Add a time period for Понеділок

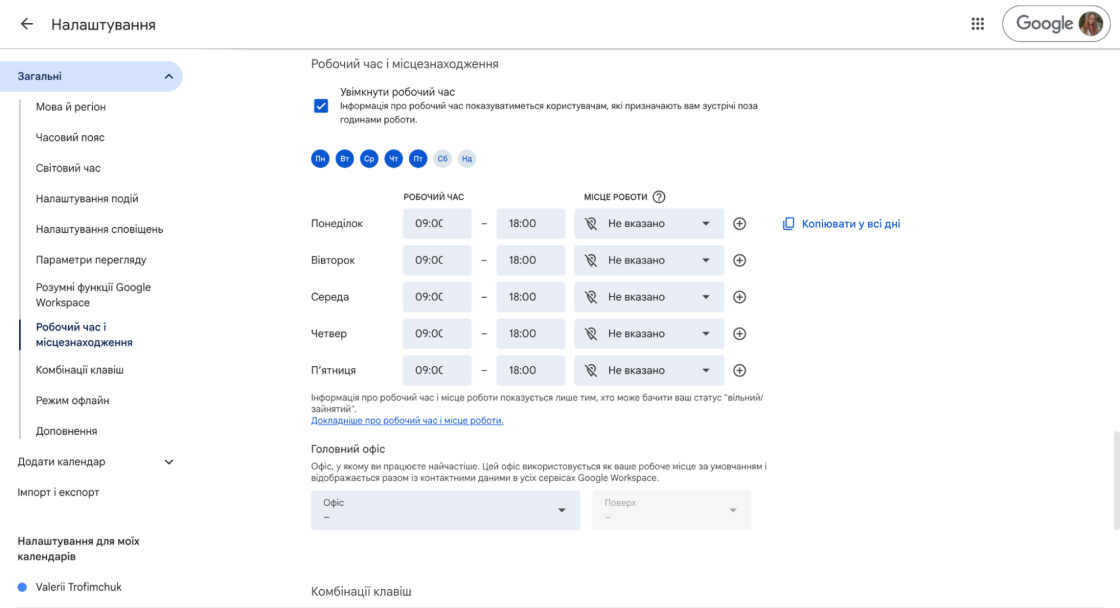click(739, 224)
